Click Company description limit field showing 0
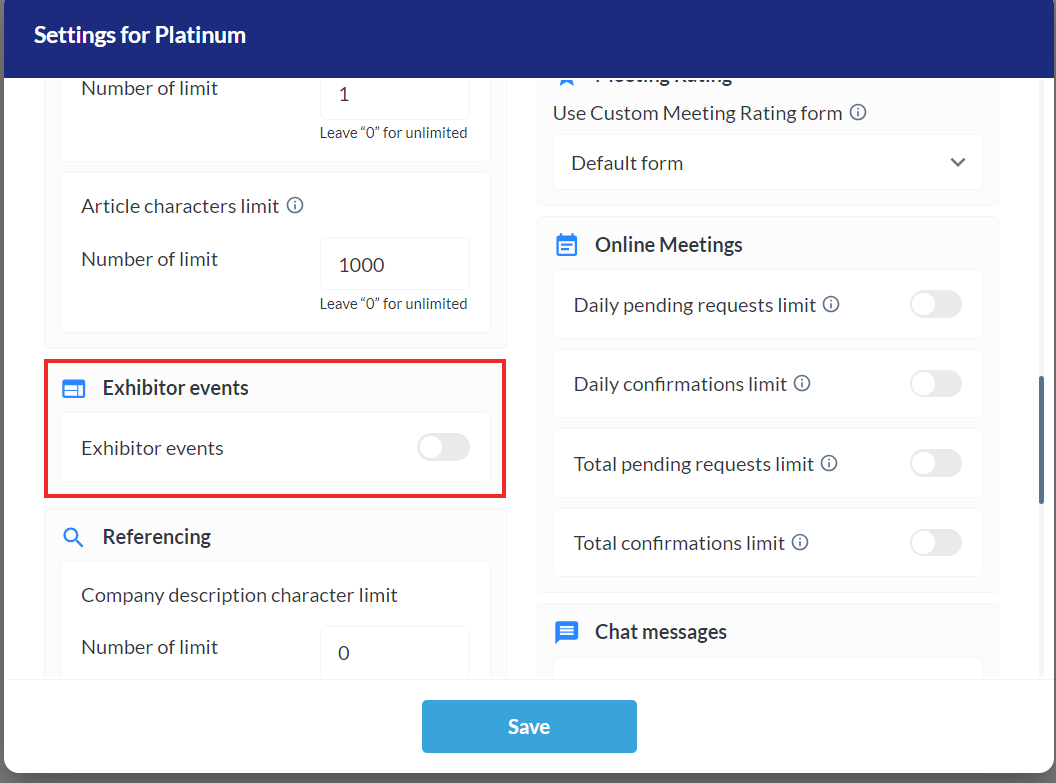 click(394, 653)
